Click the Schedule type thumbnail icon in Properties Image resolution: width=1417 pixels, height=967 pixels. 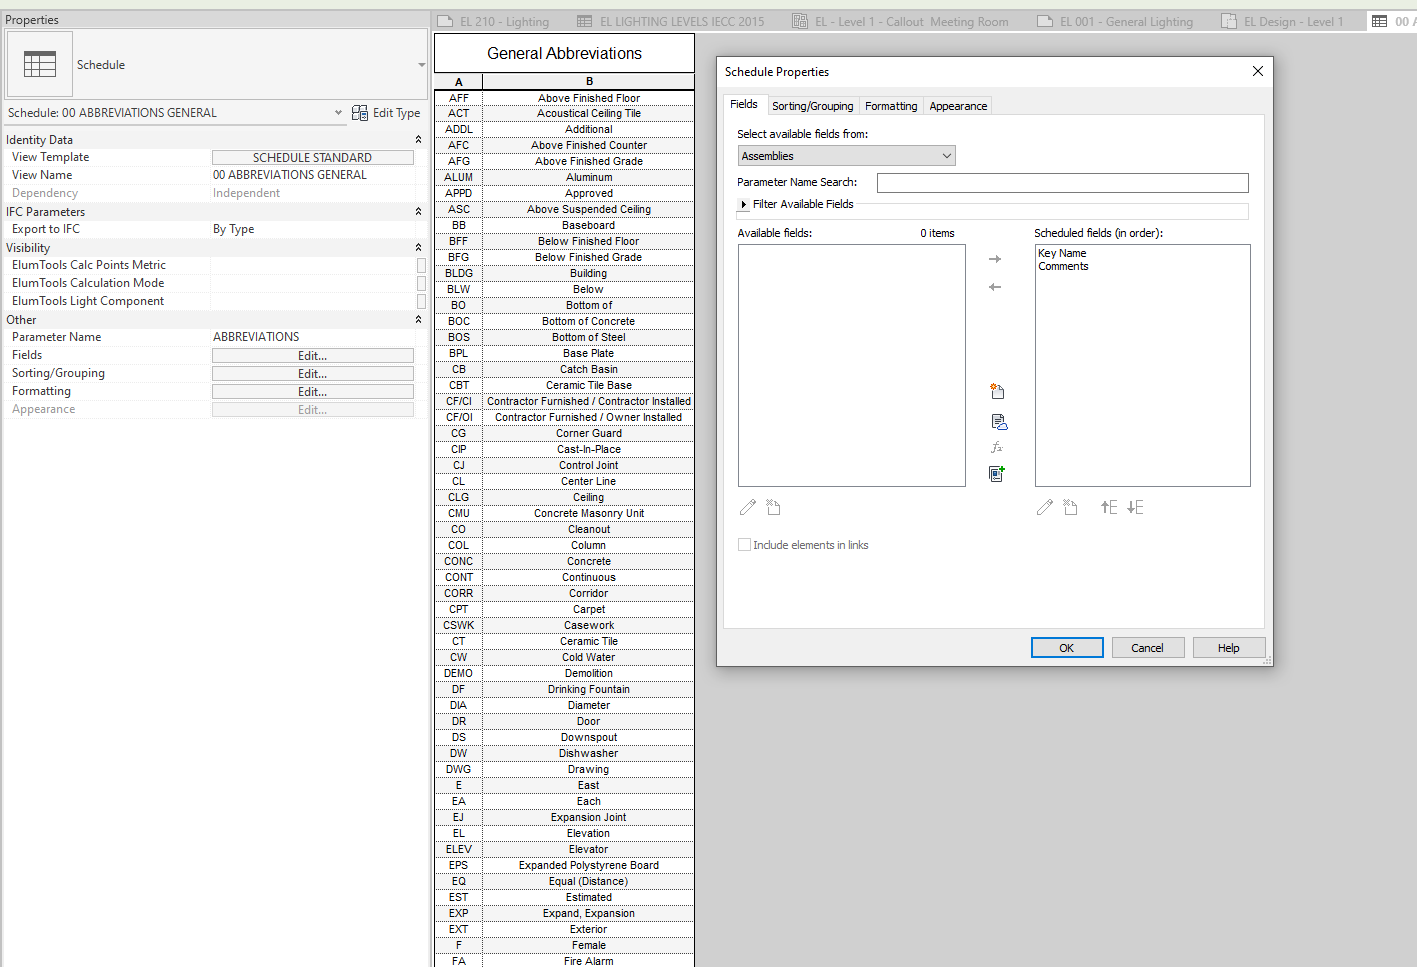tap(40, 65)
